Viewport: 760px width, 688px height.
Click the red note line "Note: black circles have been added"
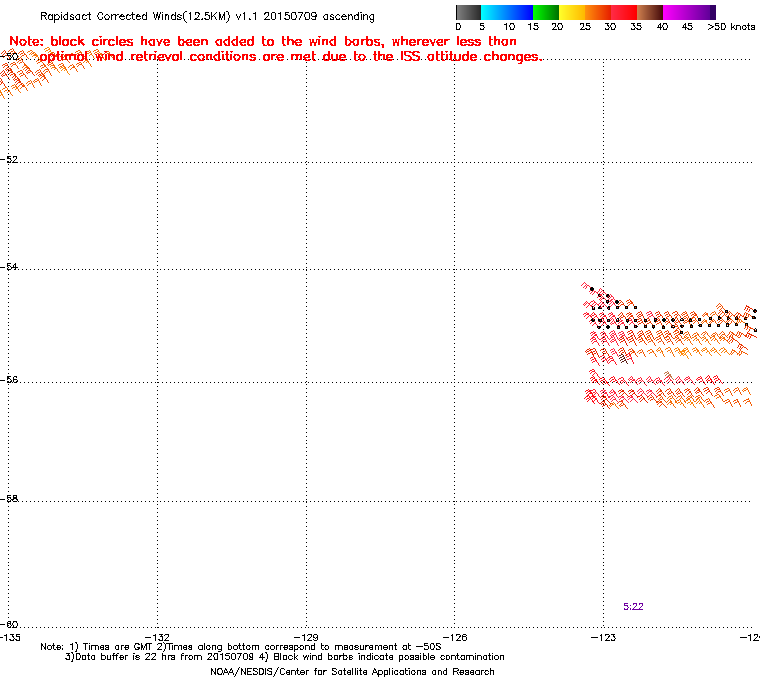[x=263, y=41]
